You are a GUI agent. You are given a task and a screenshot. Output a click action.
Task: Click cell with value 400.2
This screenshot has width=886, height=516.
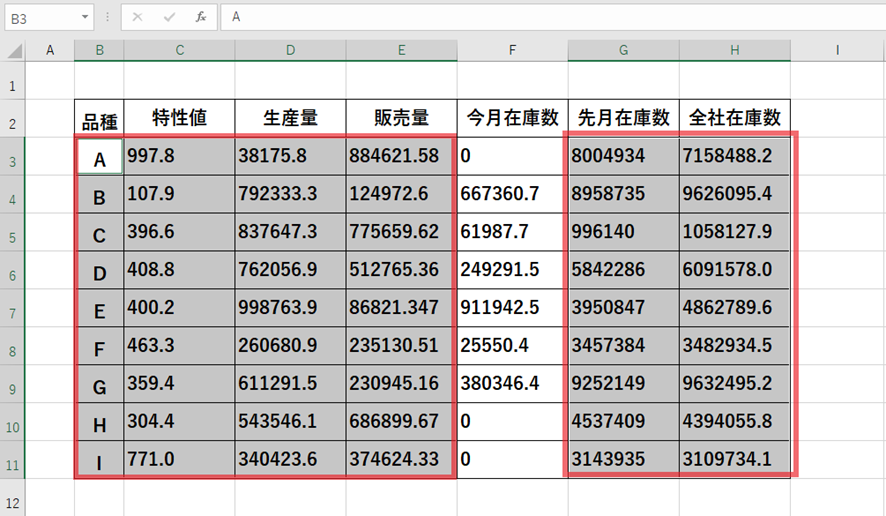pyautogui.click(x=179, y=308)
